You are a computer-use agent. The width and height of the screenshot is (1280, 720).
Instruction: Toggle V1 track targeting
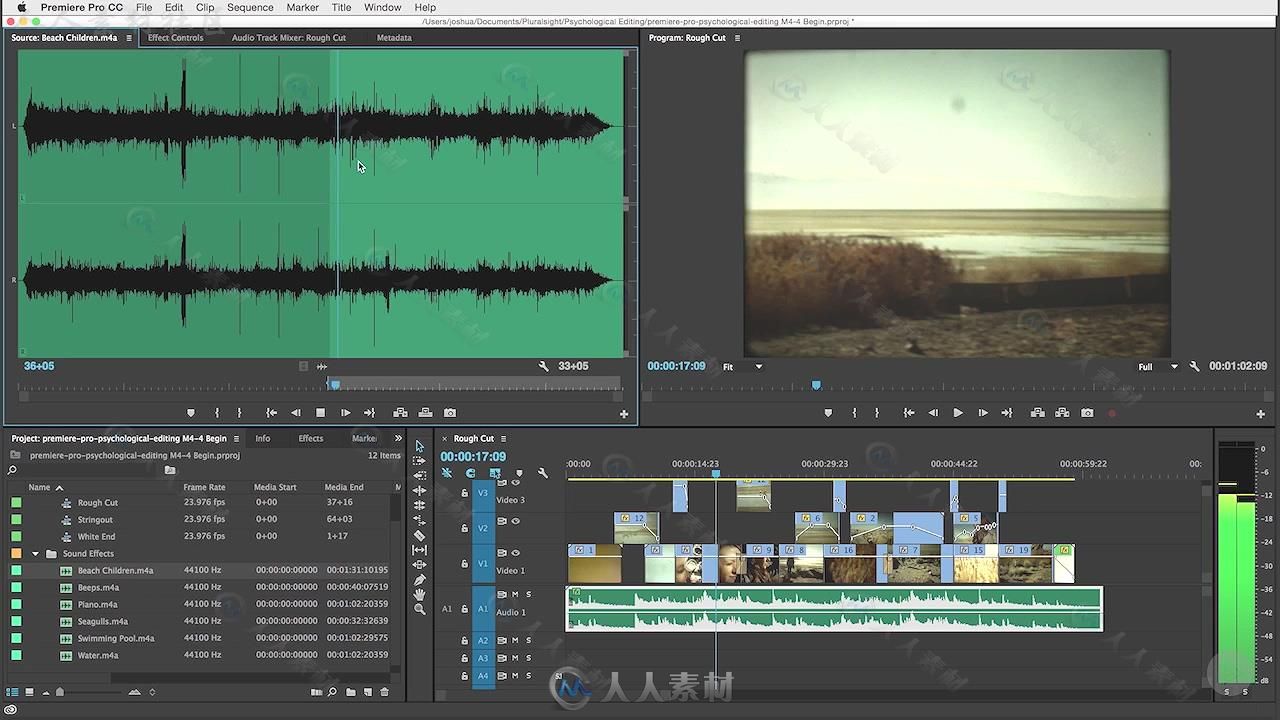[x=483, y=564]
